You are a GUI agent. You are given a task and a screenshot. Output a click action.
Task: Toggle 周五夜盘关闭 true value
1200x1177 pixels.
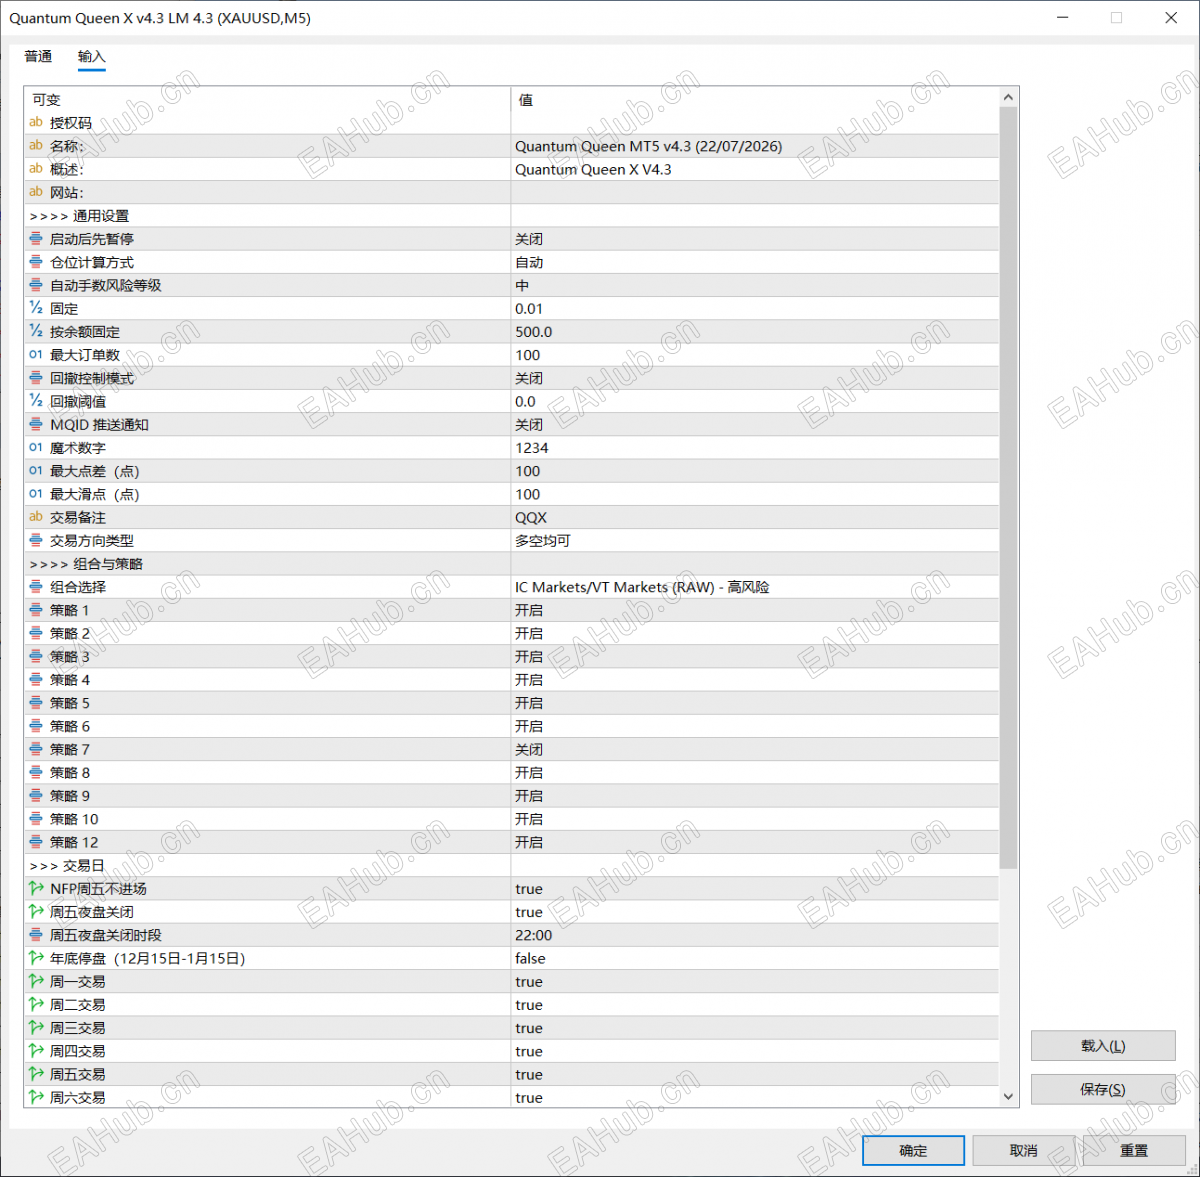(754, 911)
